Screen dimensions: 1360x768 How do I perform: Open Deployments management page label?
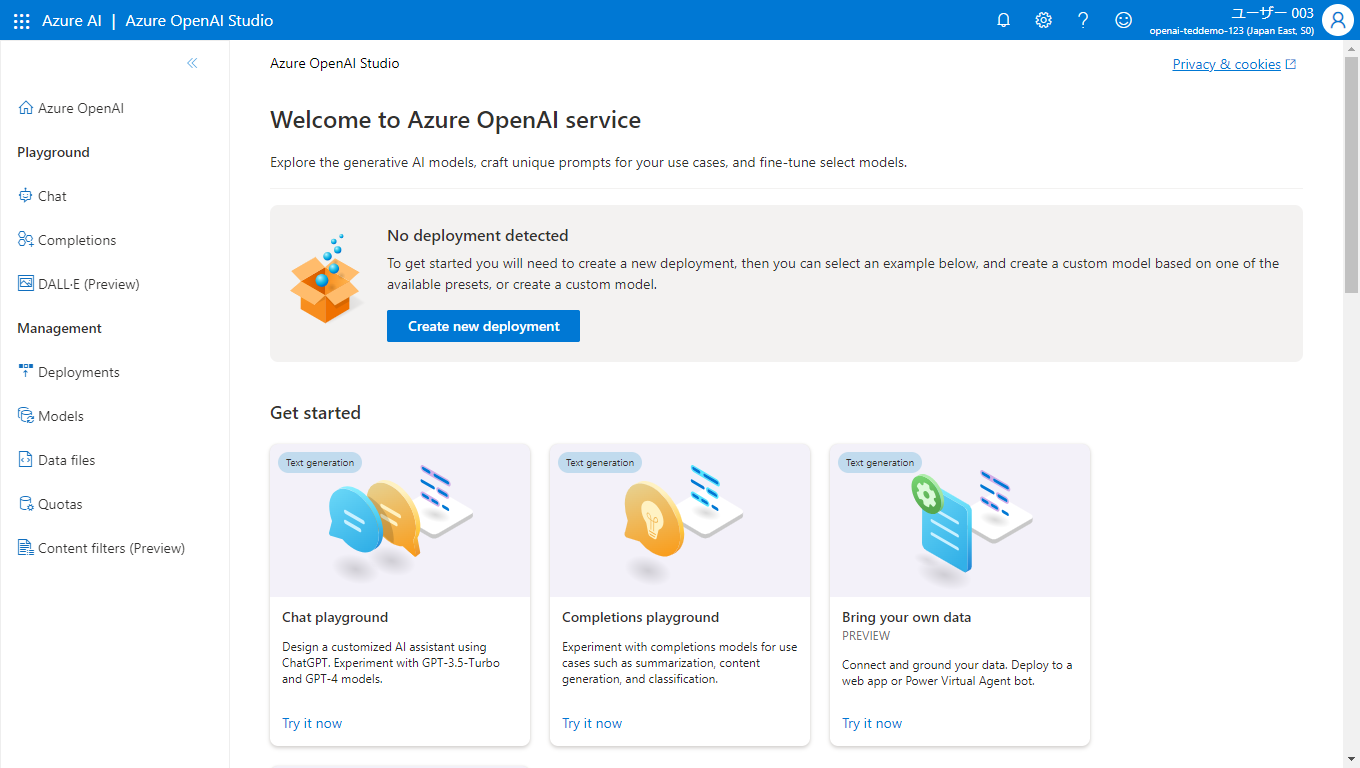79,372
